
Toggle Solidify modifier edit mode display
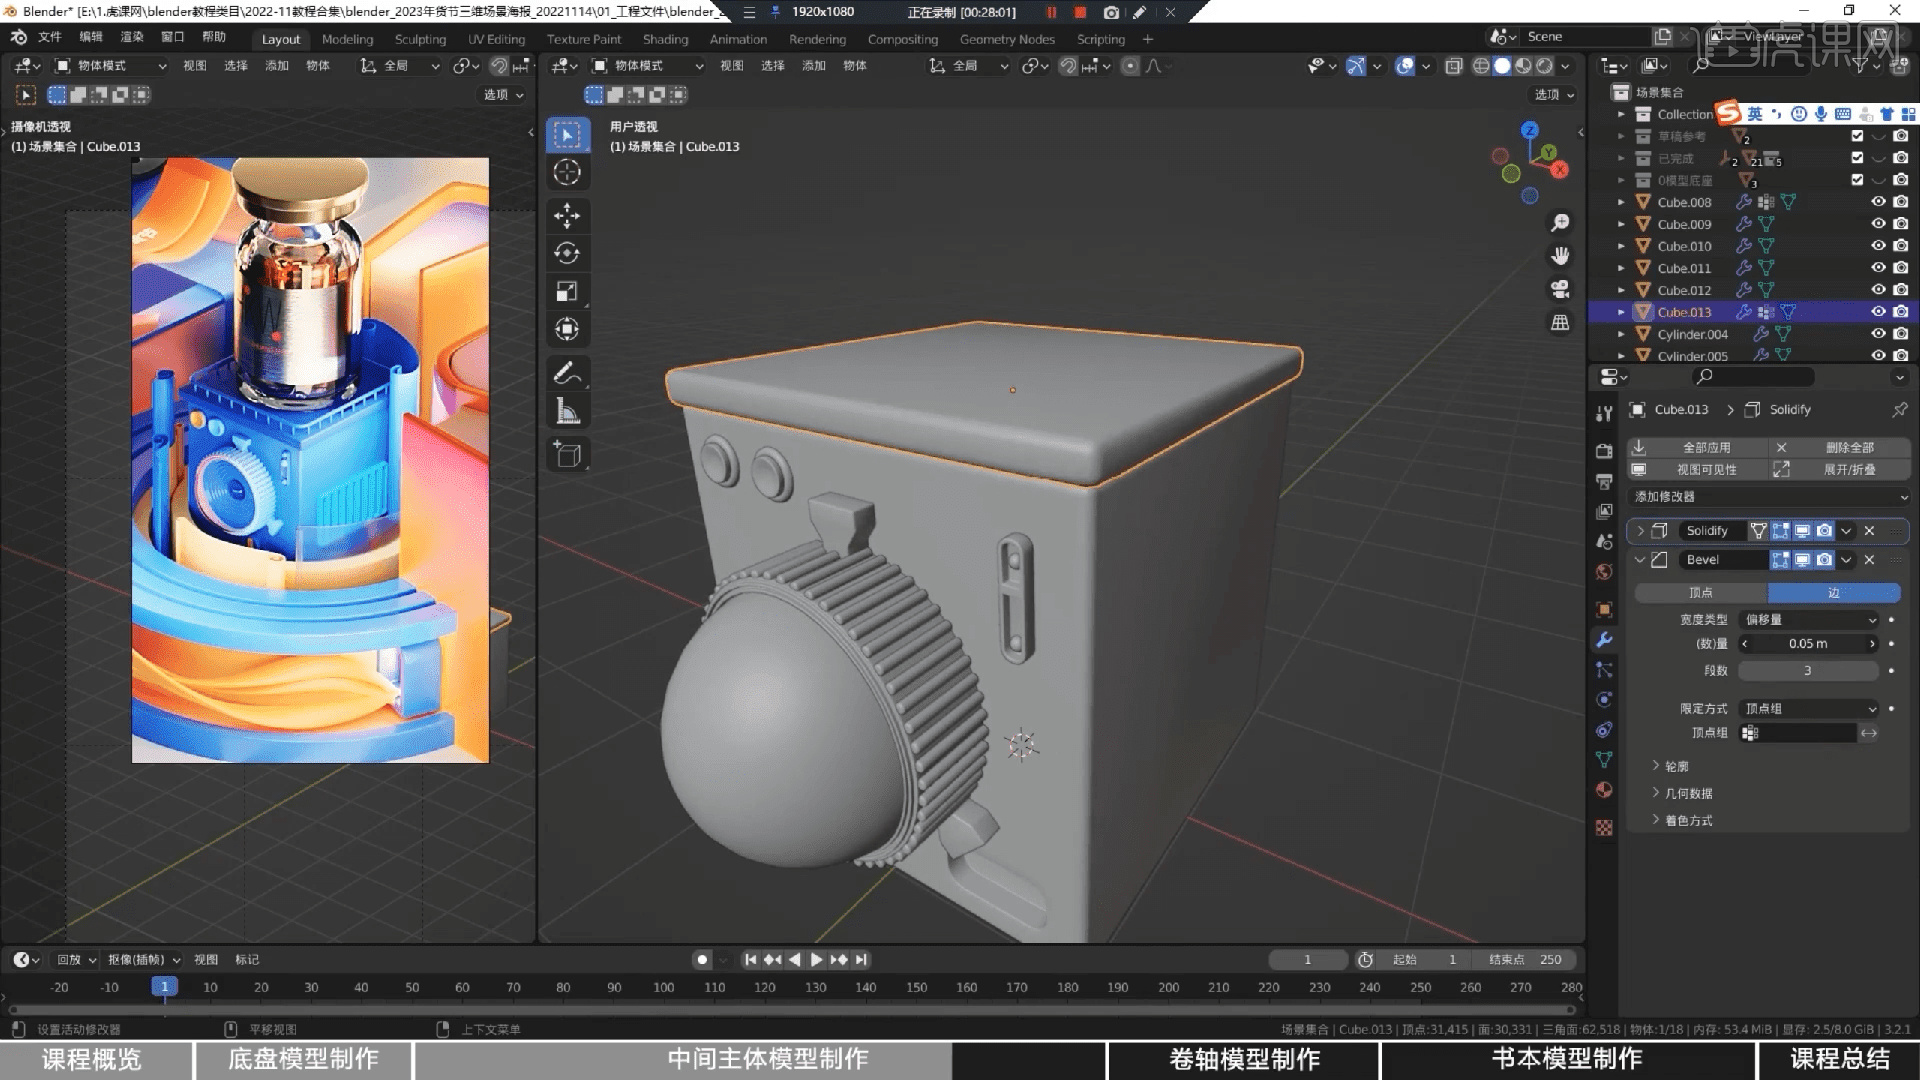point(1780,531)
